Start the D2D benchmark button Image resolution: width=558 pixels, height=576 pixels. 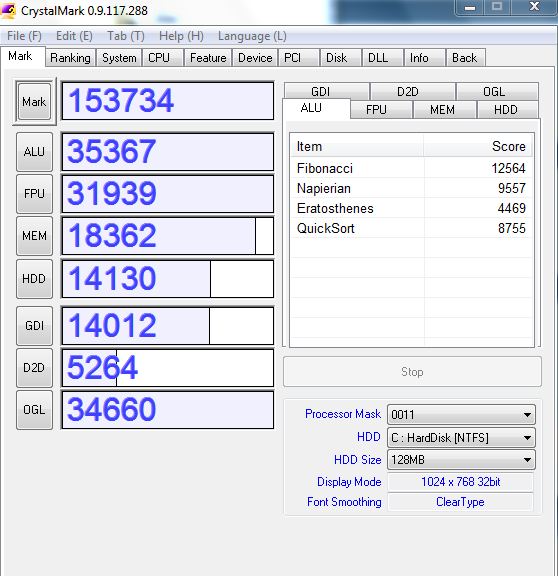(x=35, y=368)
